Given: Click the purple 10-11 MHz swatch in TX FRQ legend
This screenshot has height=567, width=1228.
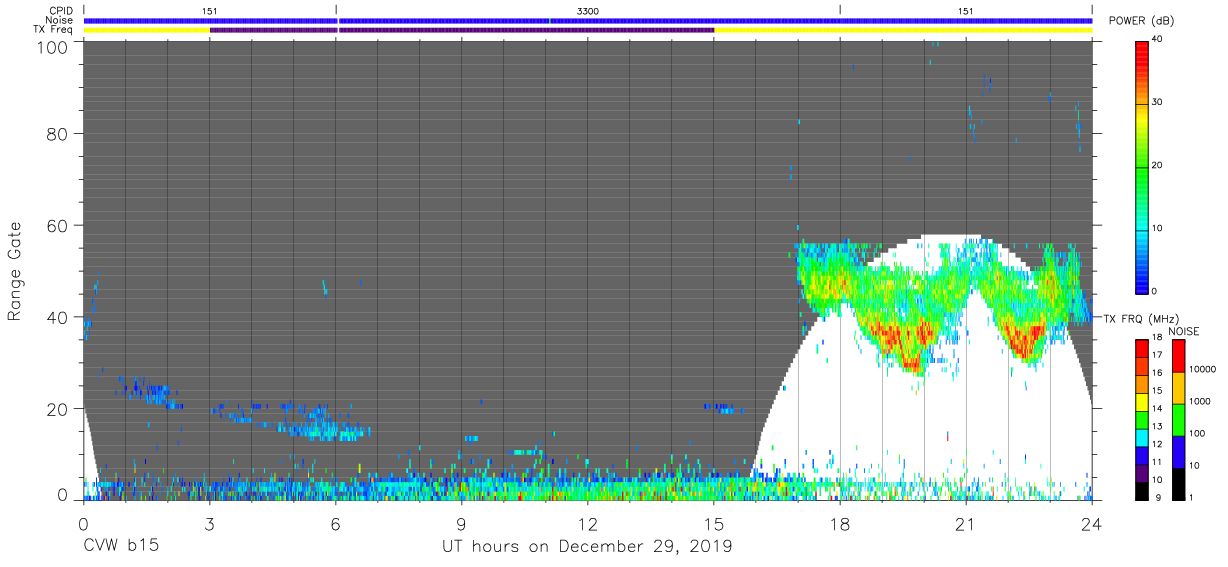Looking at the screenshot, I should (1141, 471).
